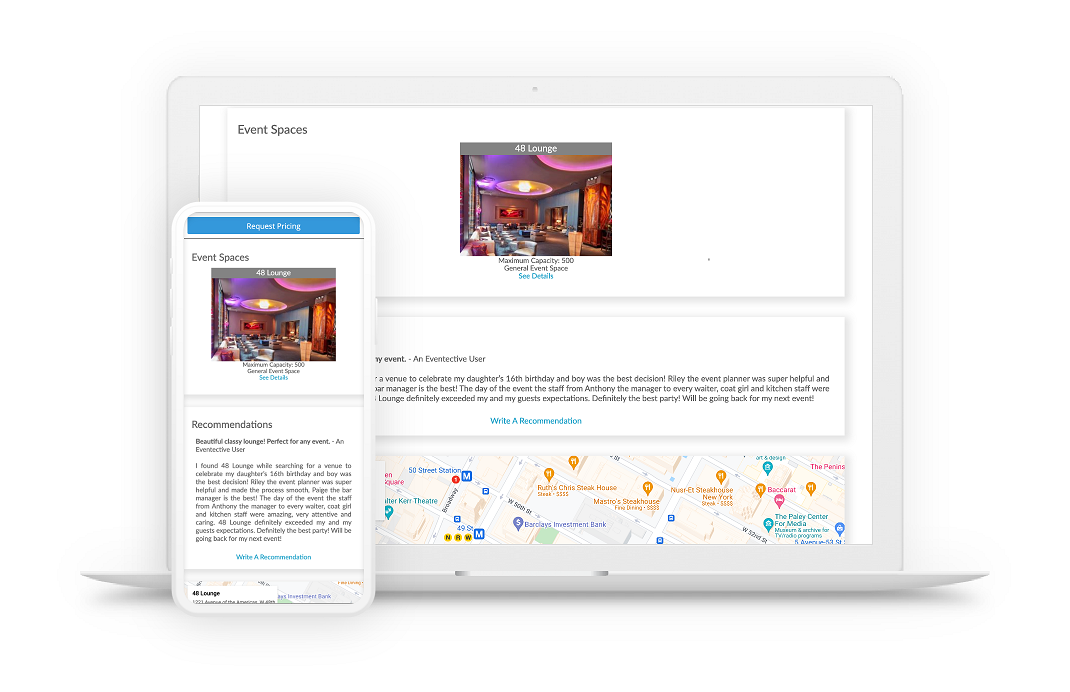Screen dimensions: 1070x692
Task: Click the Barclays Investment Bank map label
Action: coord(565,525)
